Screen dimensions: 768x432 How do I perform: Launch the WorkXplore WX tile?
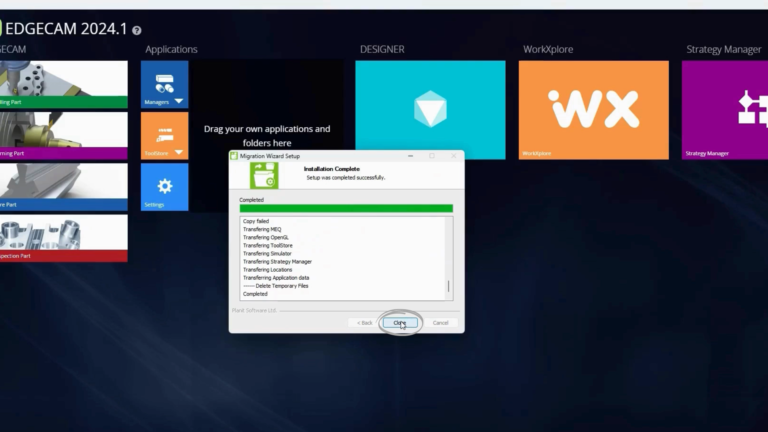[593, 109]
